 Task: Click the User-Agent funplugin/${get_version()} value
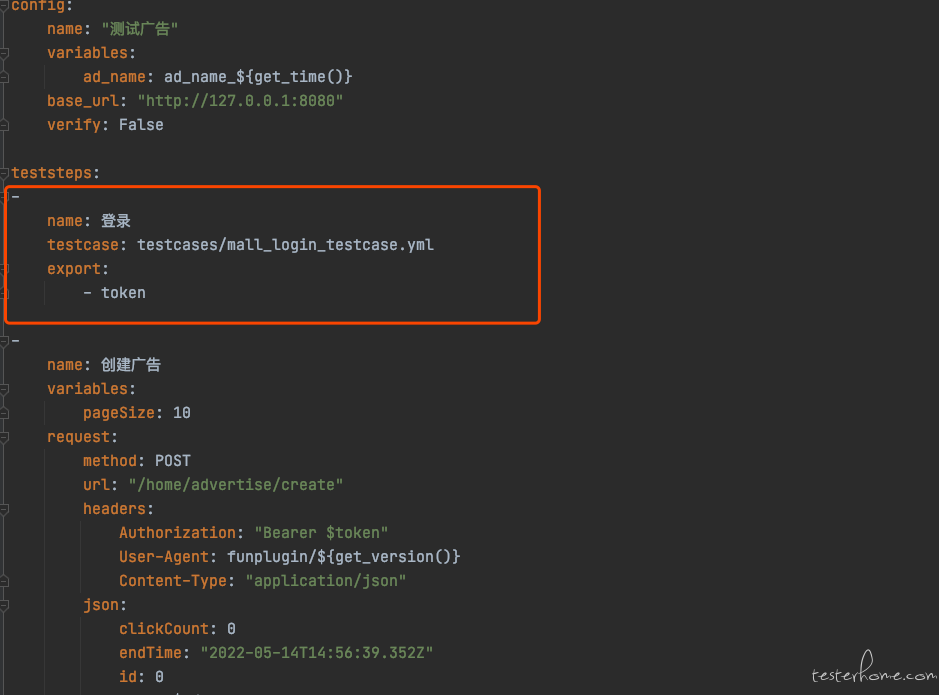[344, 556]
